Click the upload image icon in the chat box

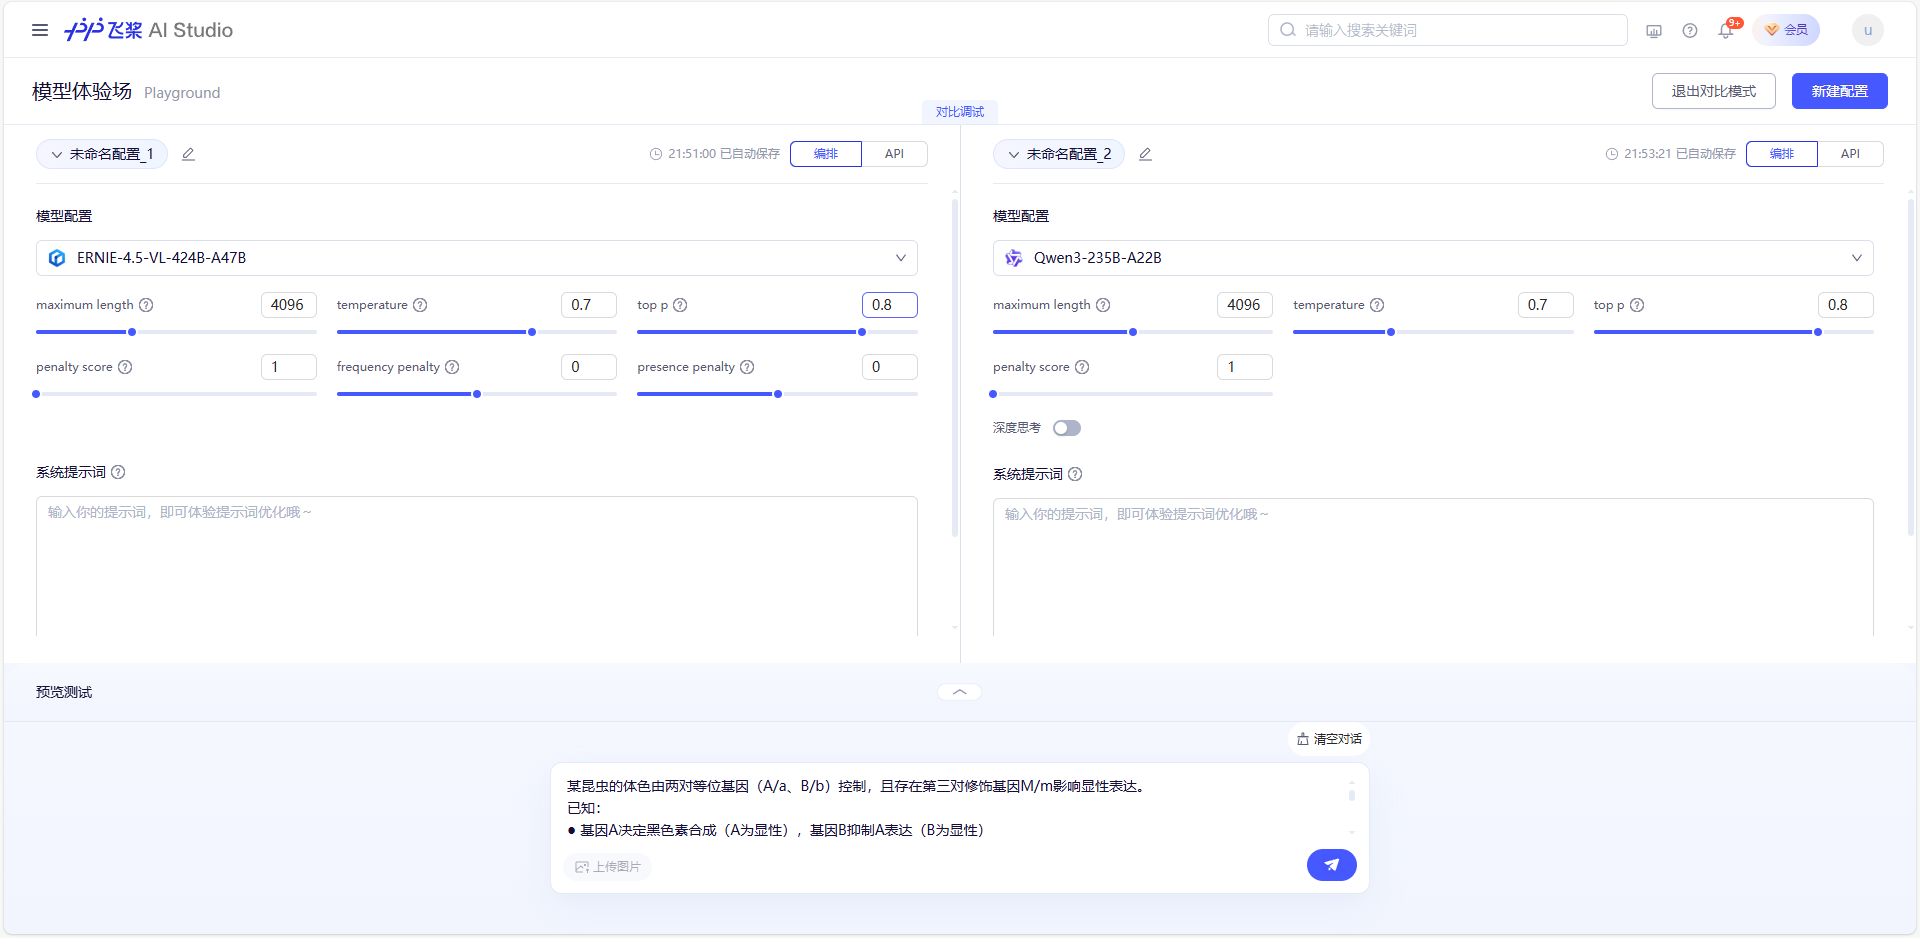pyautogui.click(x=583, y=867)
